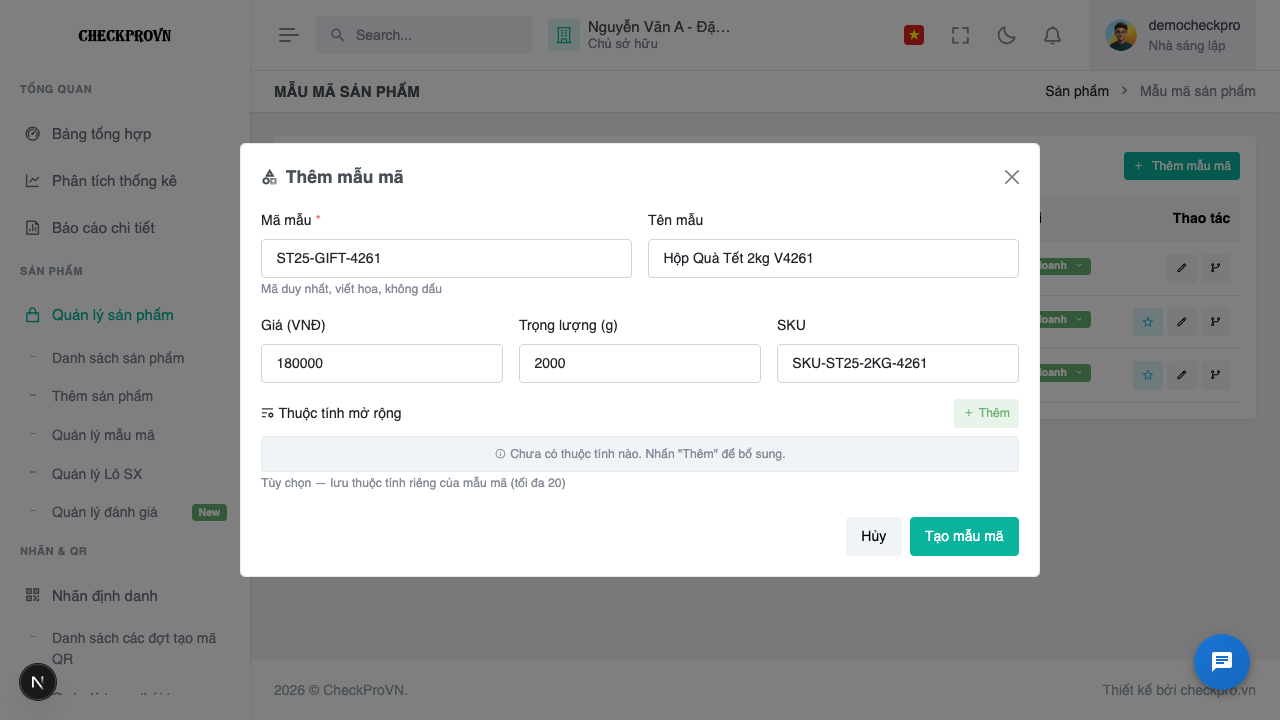Open the Nguyễn Văn A organization switcher
1280x720 pixels.
640,35
